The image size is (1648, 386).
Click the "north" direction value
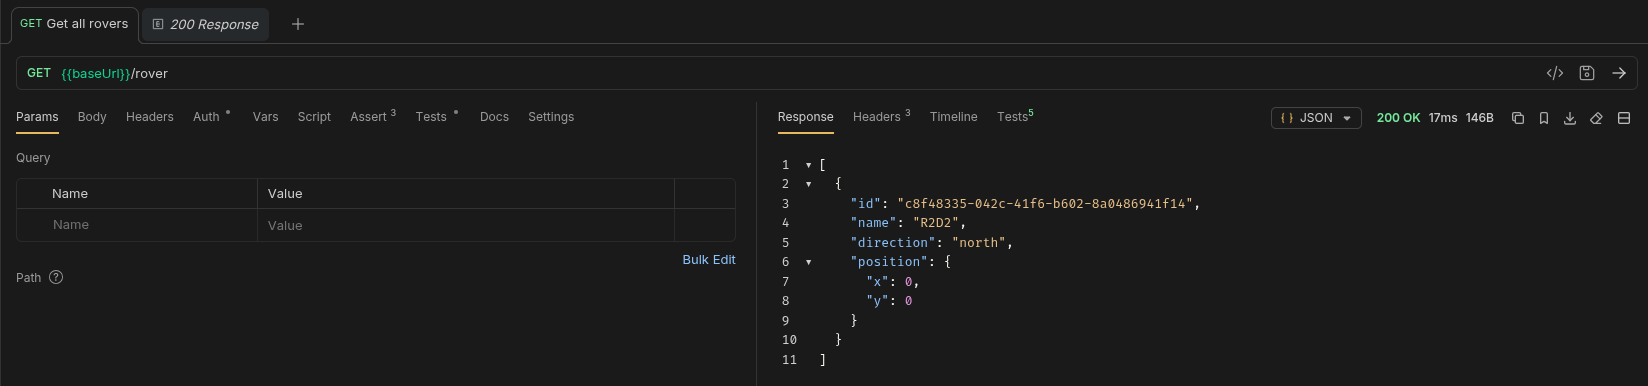pos(979,243)
